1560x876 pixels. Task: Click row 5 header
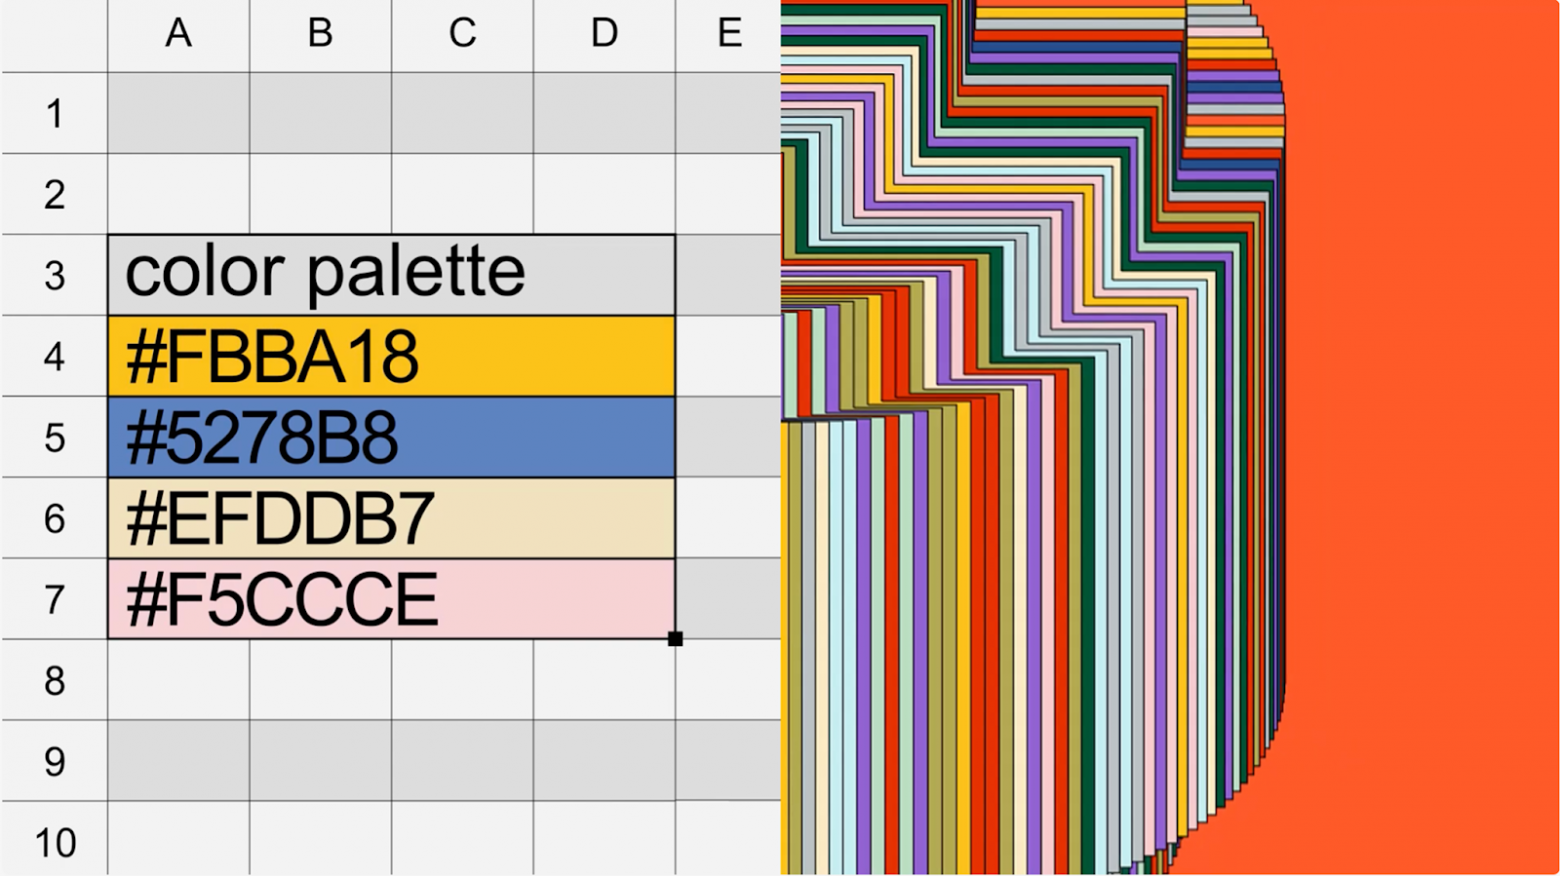[x=54, y=437]
